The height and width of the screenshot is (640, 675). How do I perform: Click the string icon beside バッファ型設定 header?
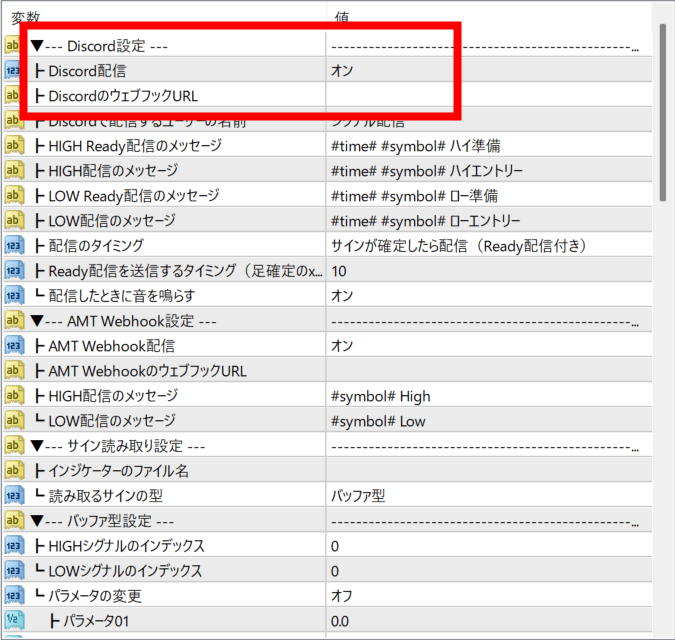tap(14, 520)
